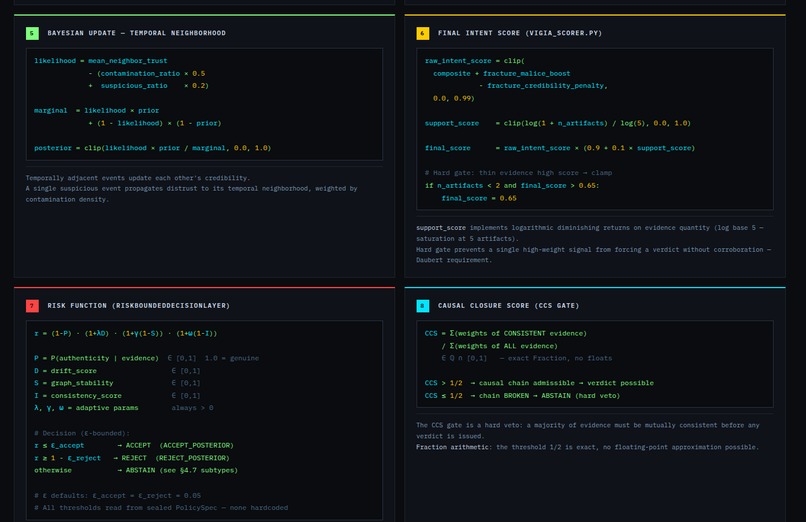
Task: Click the yellow number 6 badge
Action: (423, 33)
